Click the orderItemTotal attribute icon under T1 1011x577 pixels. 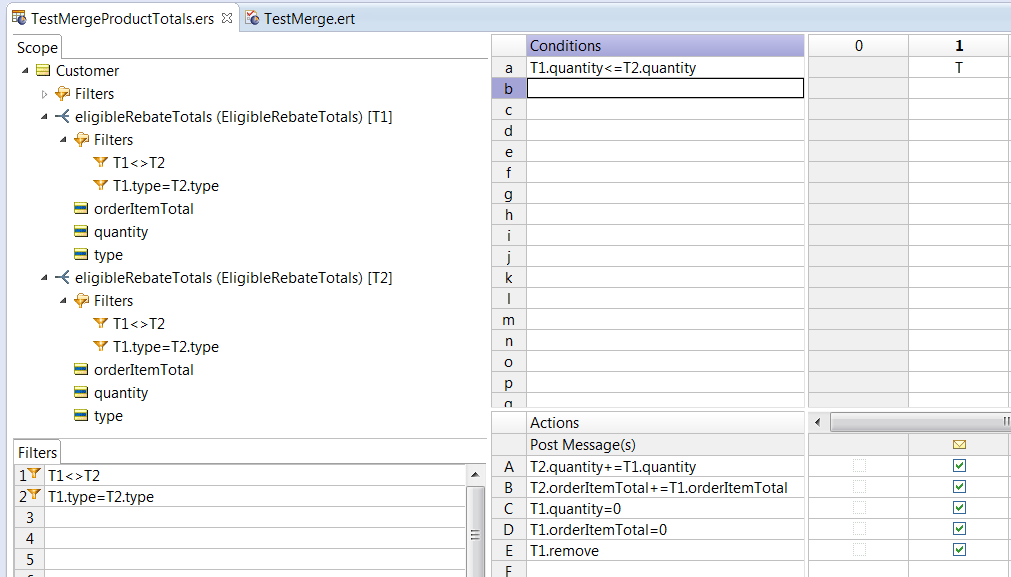coord(81,208)
